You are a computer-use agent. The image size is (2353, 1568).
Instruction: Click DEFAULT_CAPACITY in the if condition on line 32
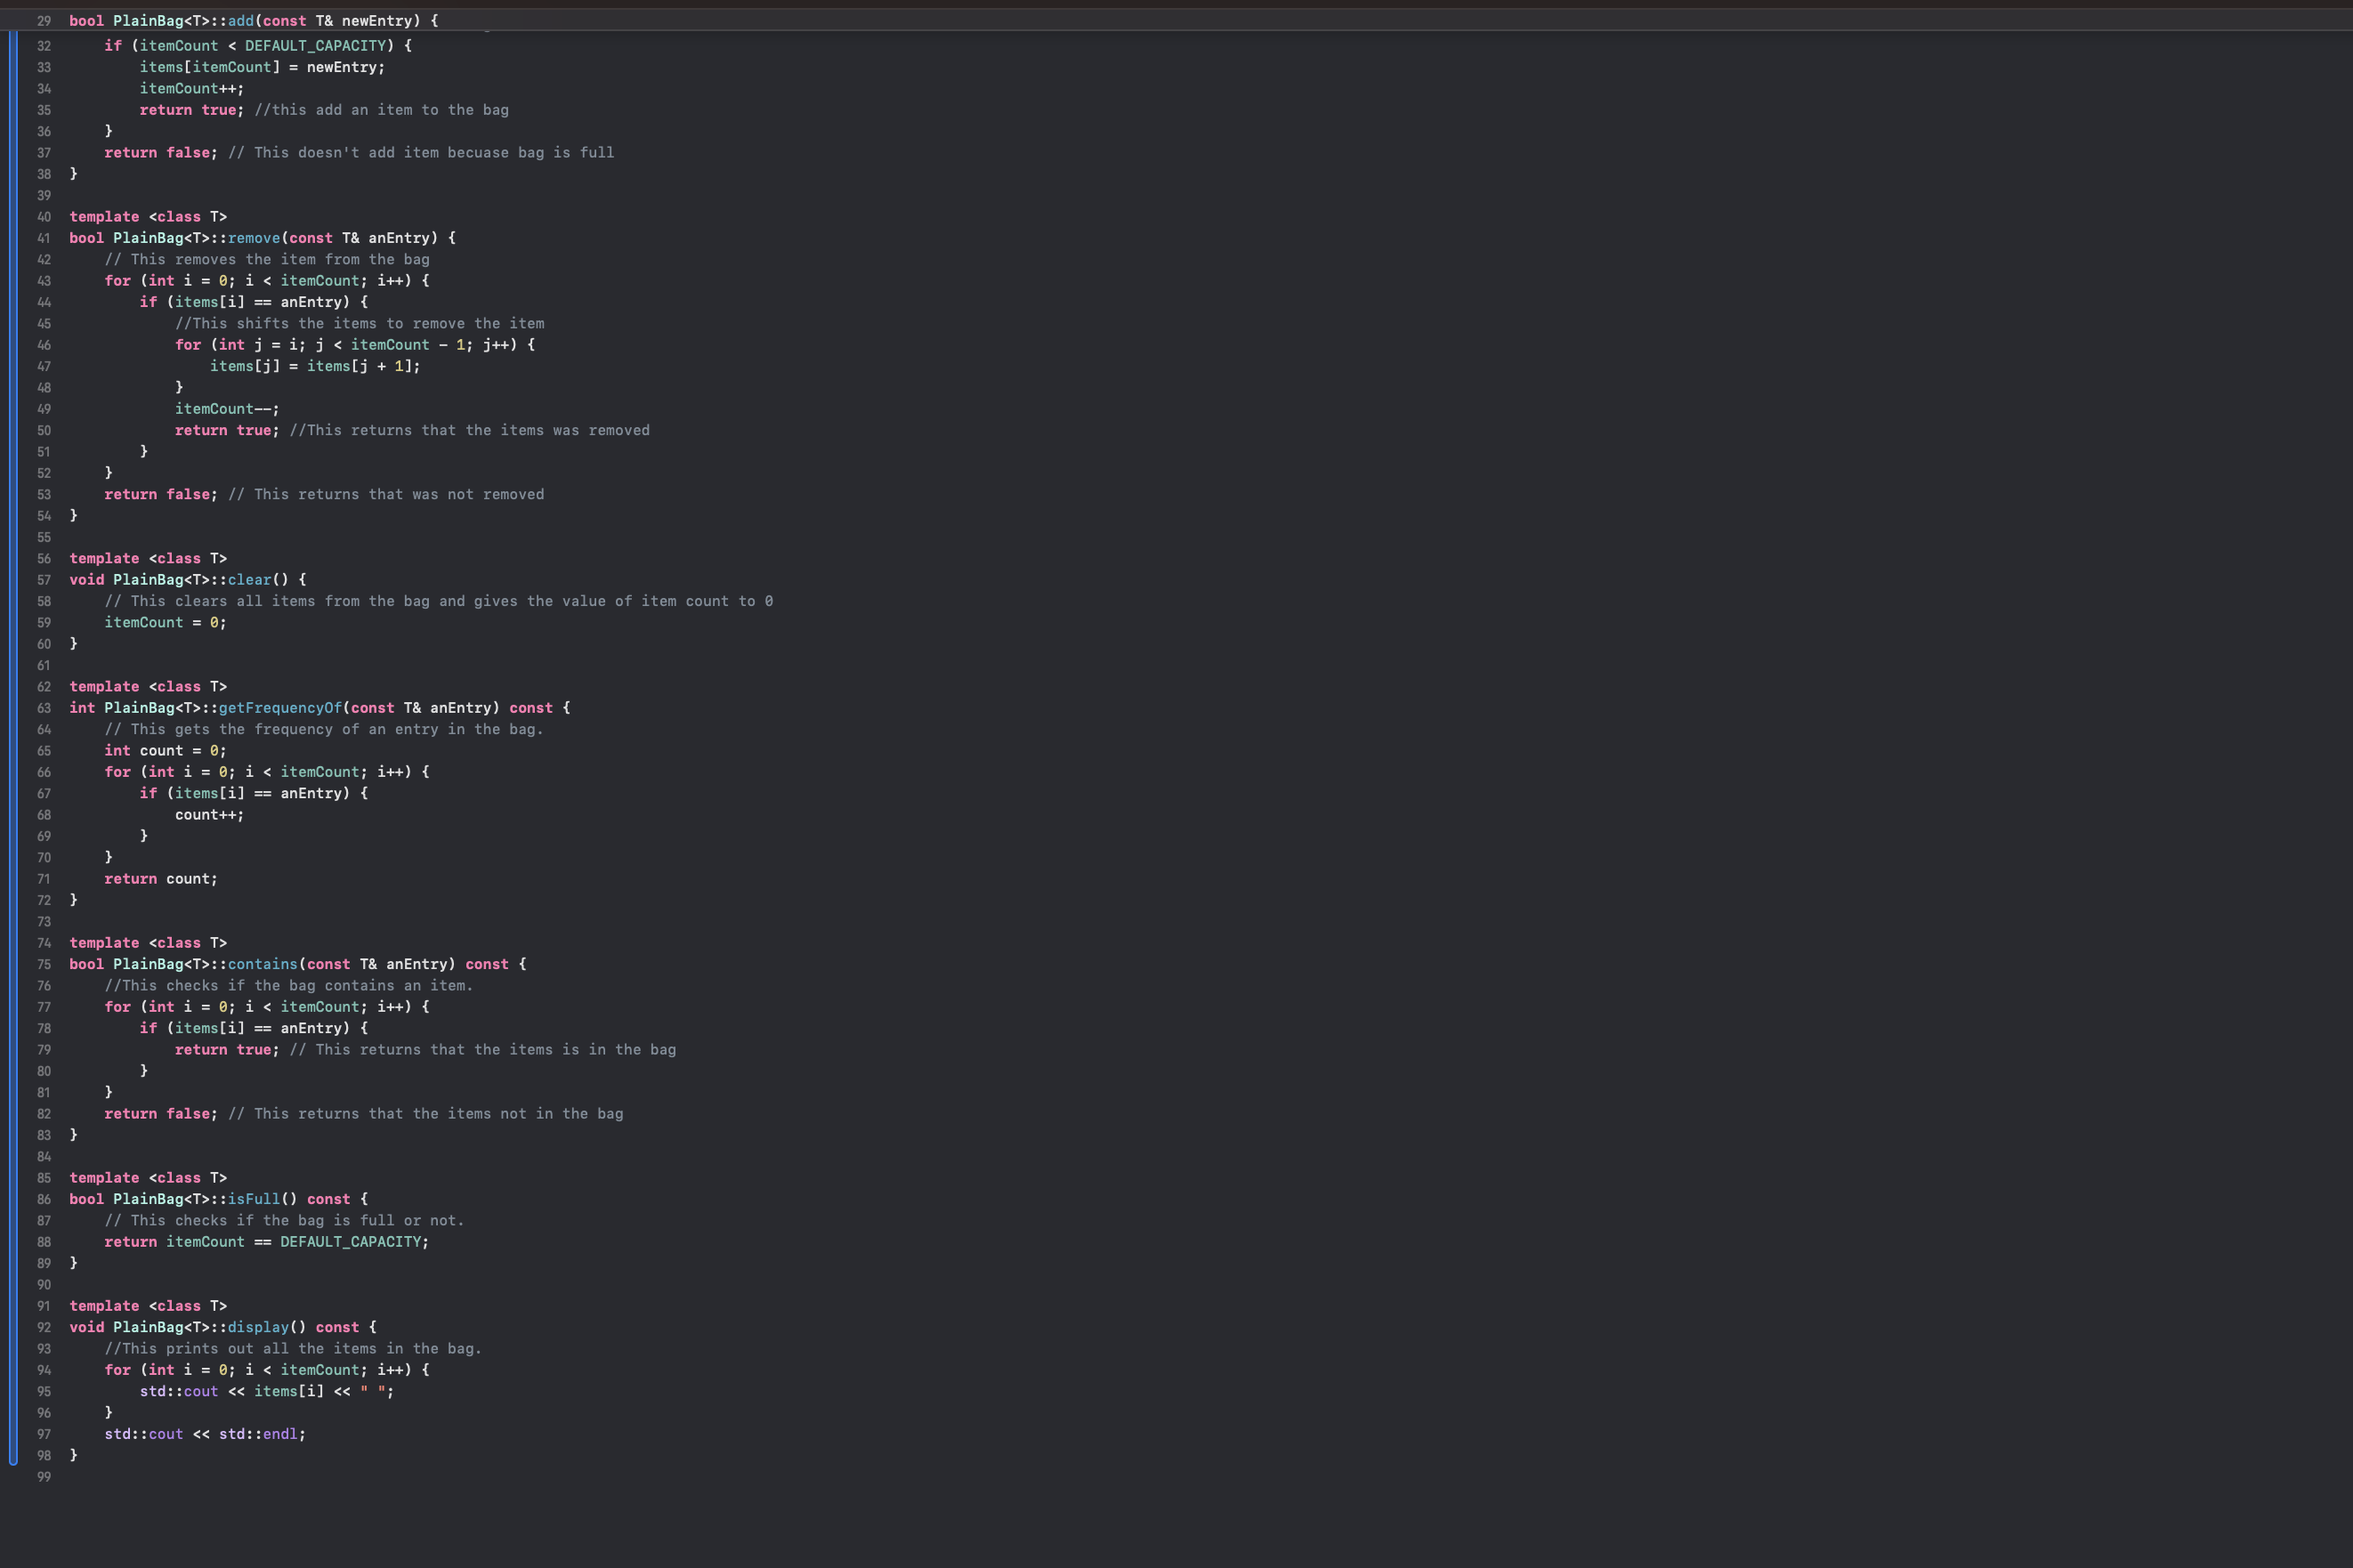315,46
